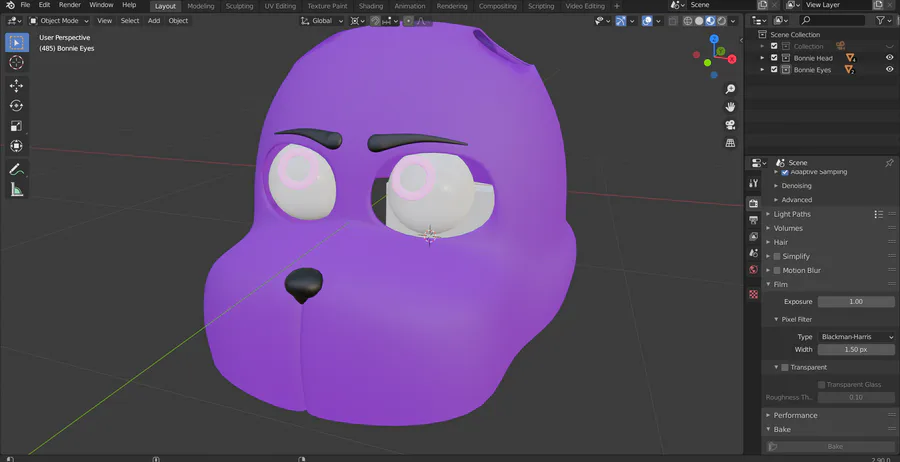Select the Move tool
900x462 pixels.
point(17,86)
